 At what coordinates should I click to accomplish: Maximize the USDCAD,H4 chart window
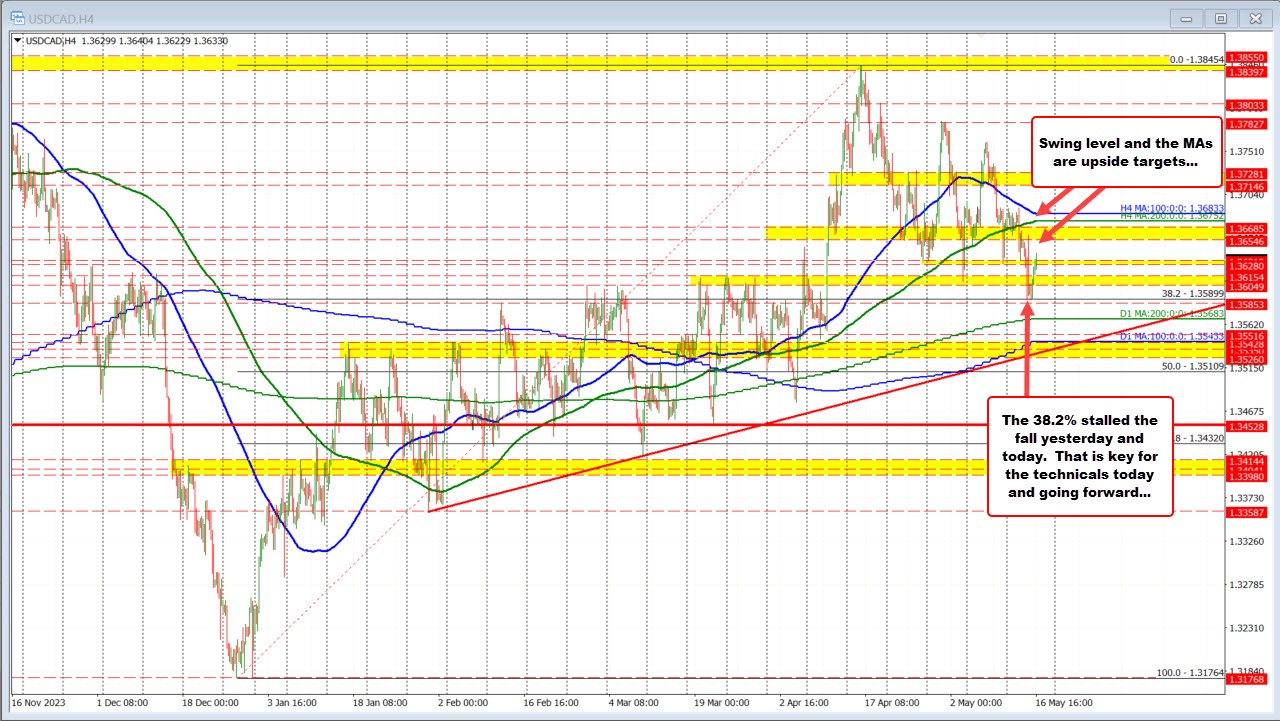[x=1220, y=18]
